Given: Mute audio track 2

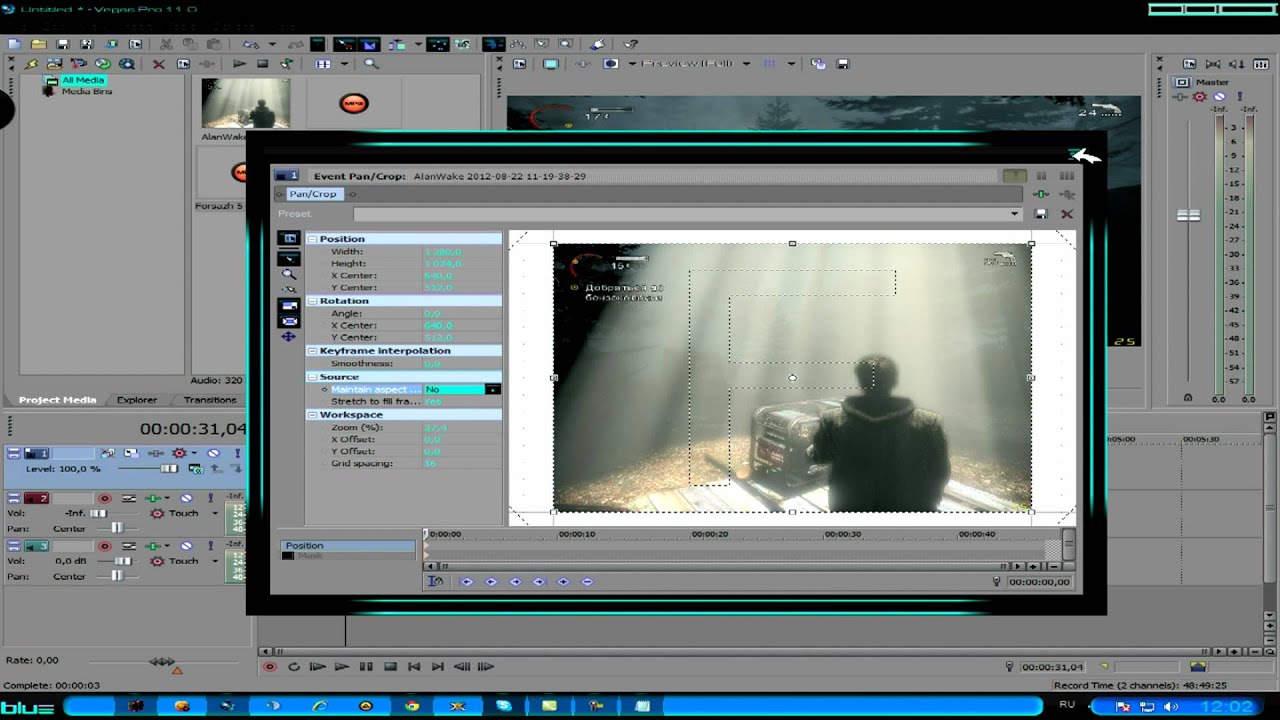Looking at the screenshot, I should pos(186,498).
